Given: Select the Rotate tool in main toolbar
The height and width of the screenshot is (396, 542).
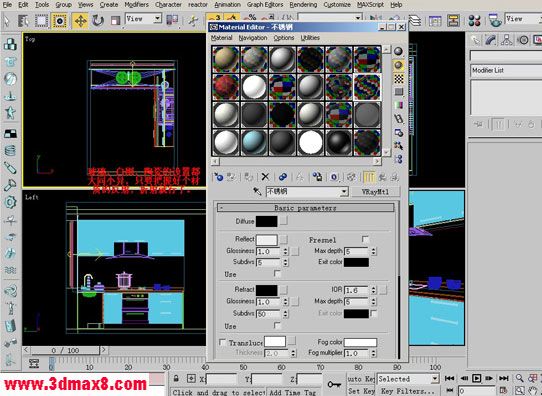Looking at the screenshot, I should pos(98,21).
